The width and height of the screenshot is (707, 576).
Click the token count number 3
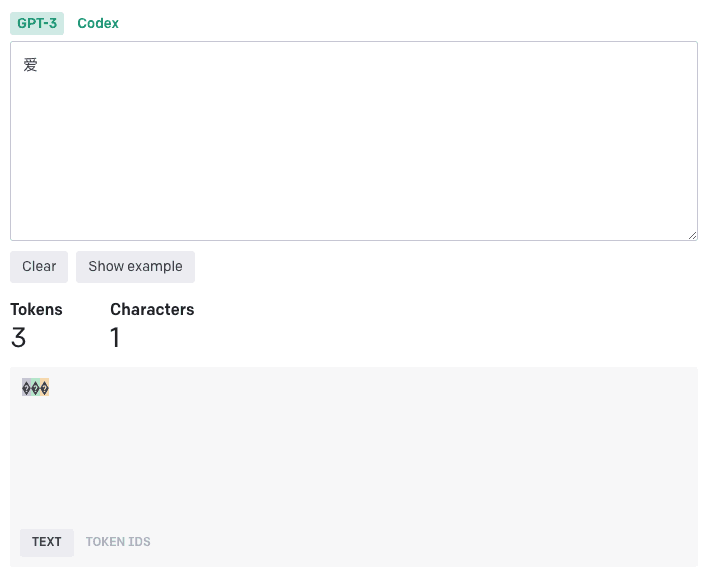pos(18,338)
